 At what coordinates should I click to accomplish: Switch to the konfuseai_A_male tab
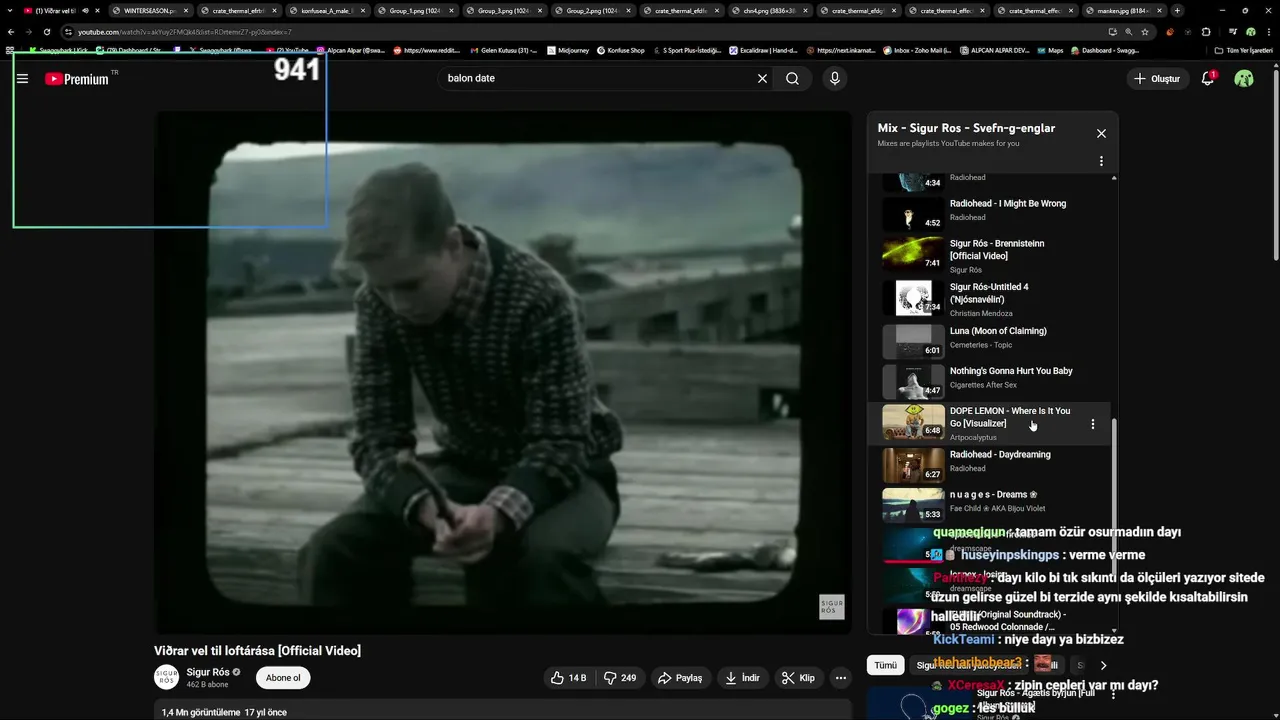pyautogui.click(x=326, y=11)
